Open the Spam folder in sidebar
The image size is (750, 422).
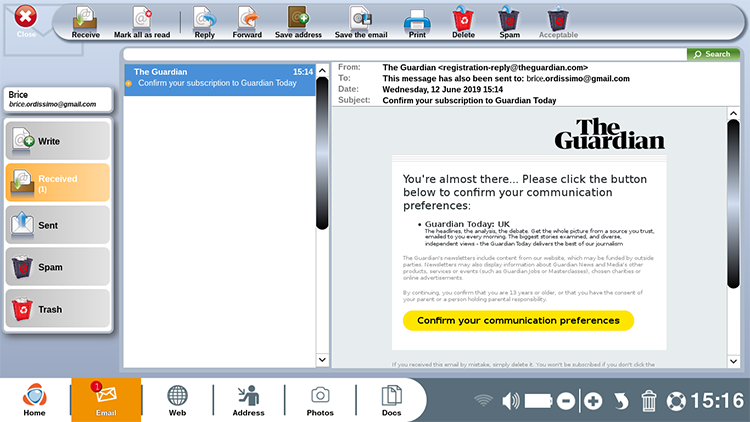(x=57, y=267)
